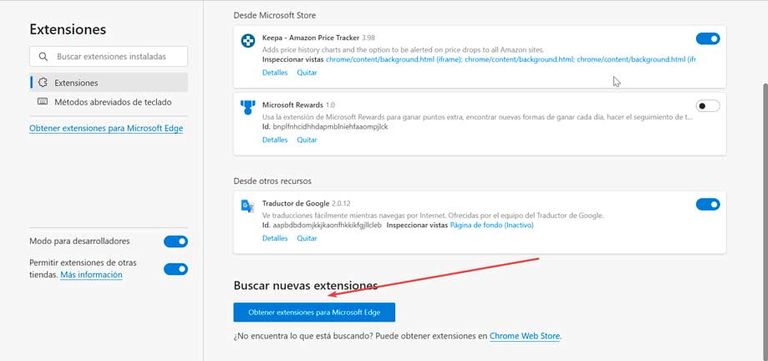Focus the Buscar extensiones instaladas field
The image size is (768, 361).
coord(109,57)
